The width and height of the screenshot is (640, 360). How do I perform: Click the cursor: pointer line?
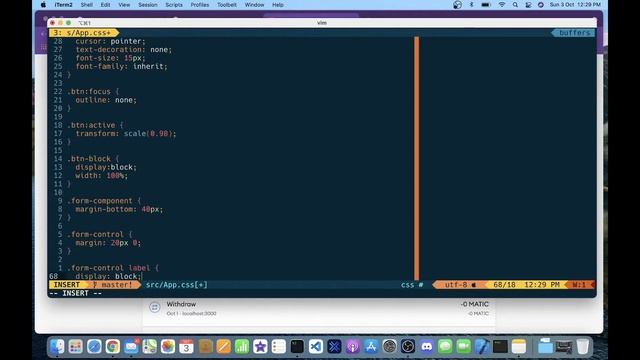[x=110, y=41]
